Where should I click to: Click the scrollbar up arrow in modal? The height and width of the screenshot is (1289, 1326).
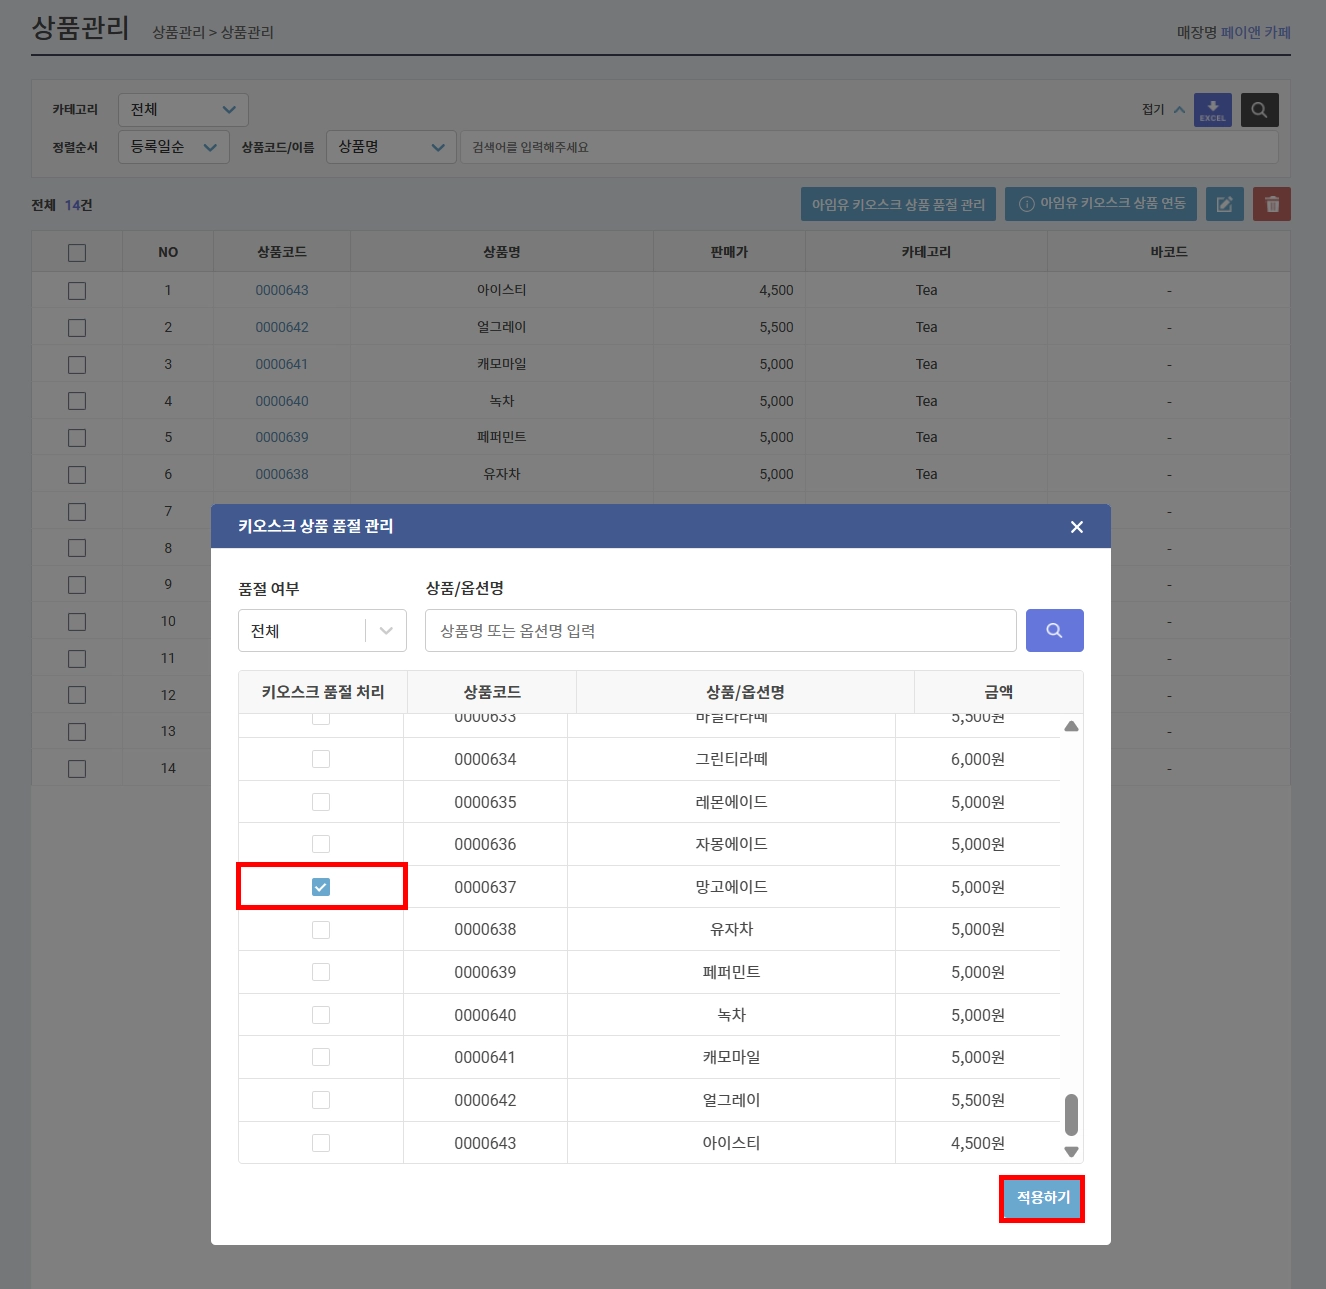[x=1071, y=727]
